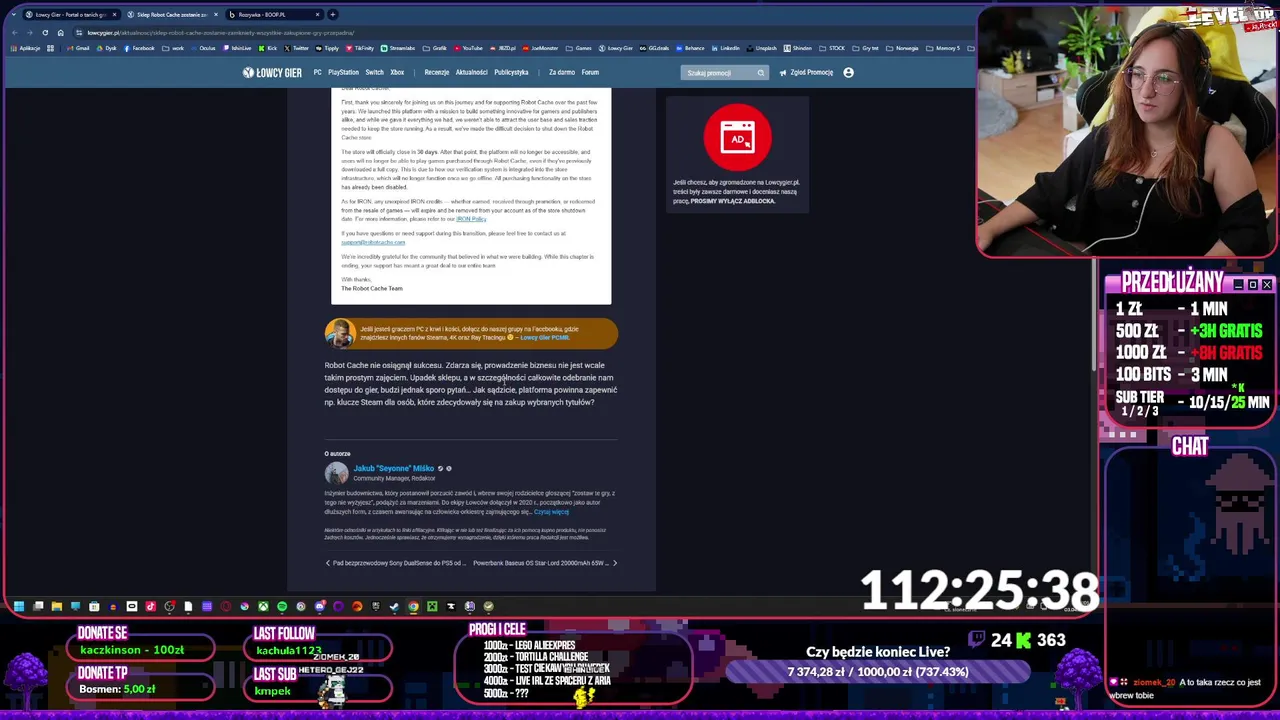
Task: Open the Switch menu item
Action: click(x=374, y=72)
